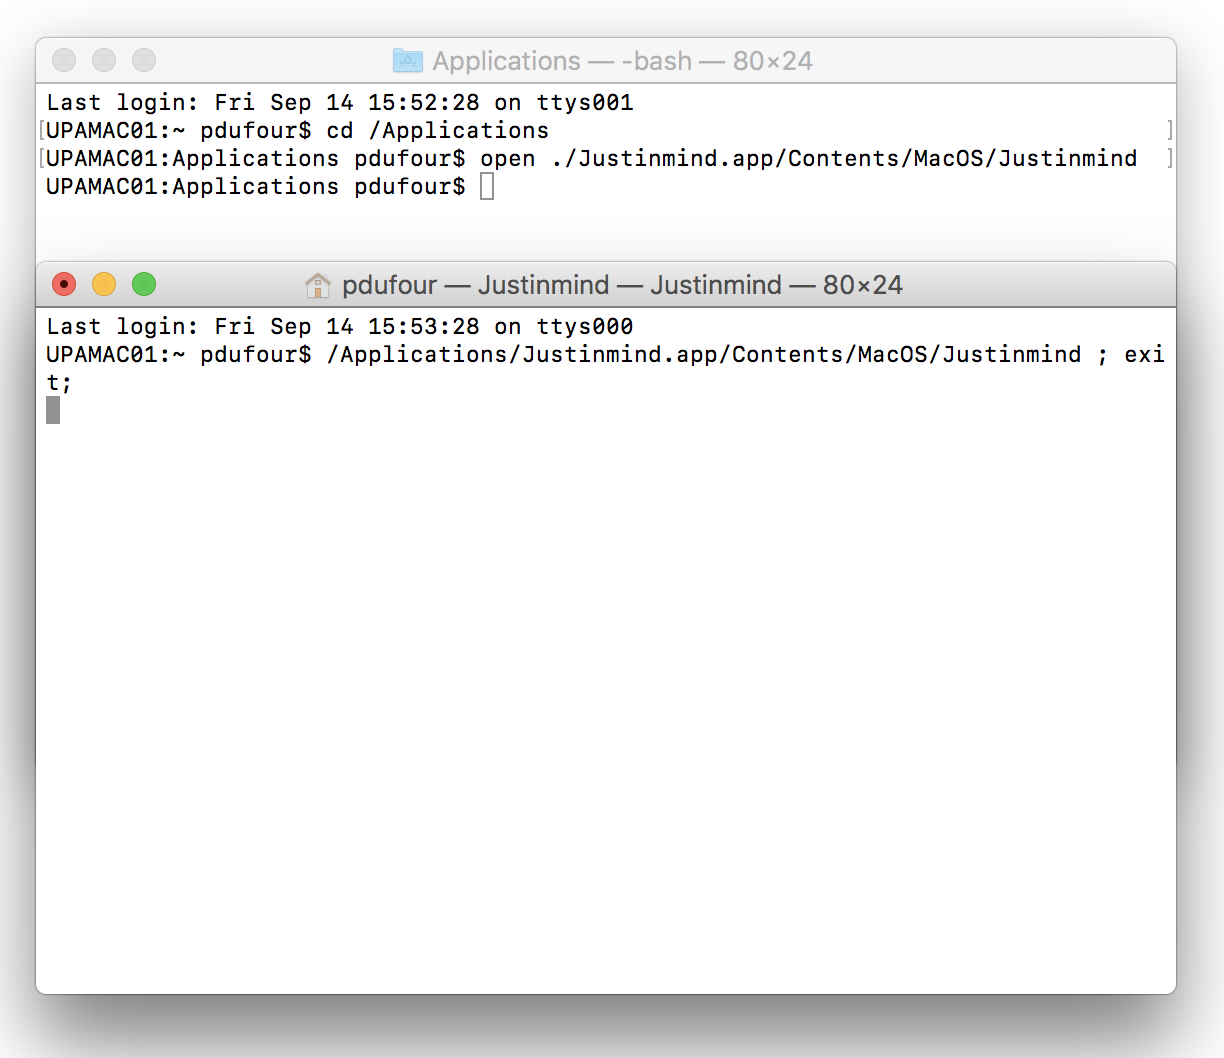The image size is (1224, 1058).
Task: Close the pdufour Justinmind terminal window
Action: tap(64, 285)
